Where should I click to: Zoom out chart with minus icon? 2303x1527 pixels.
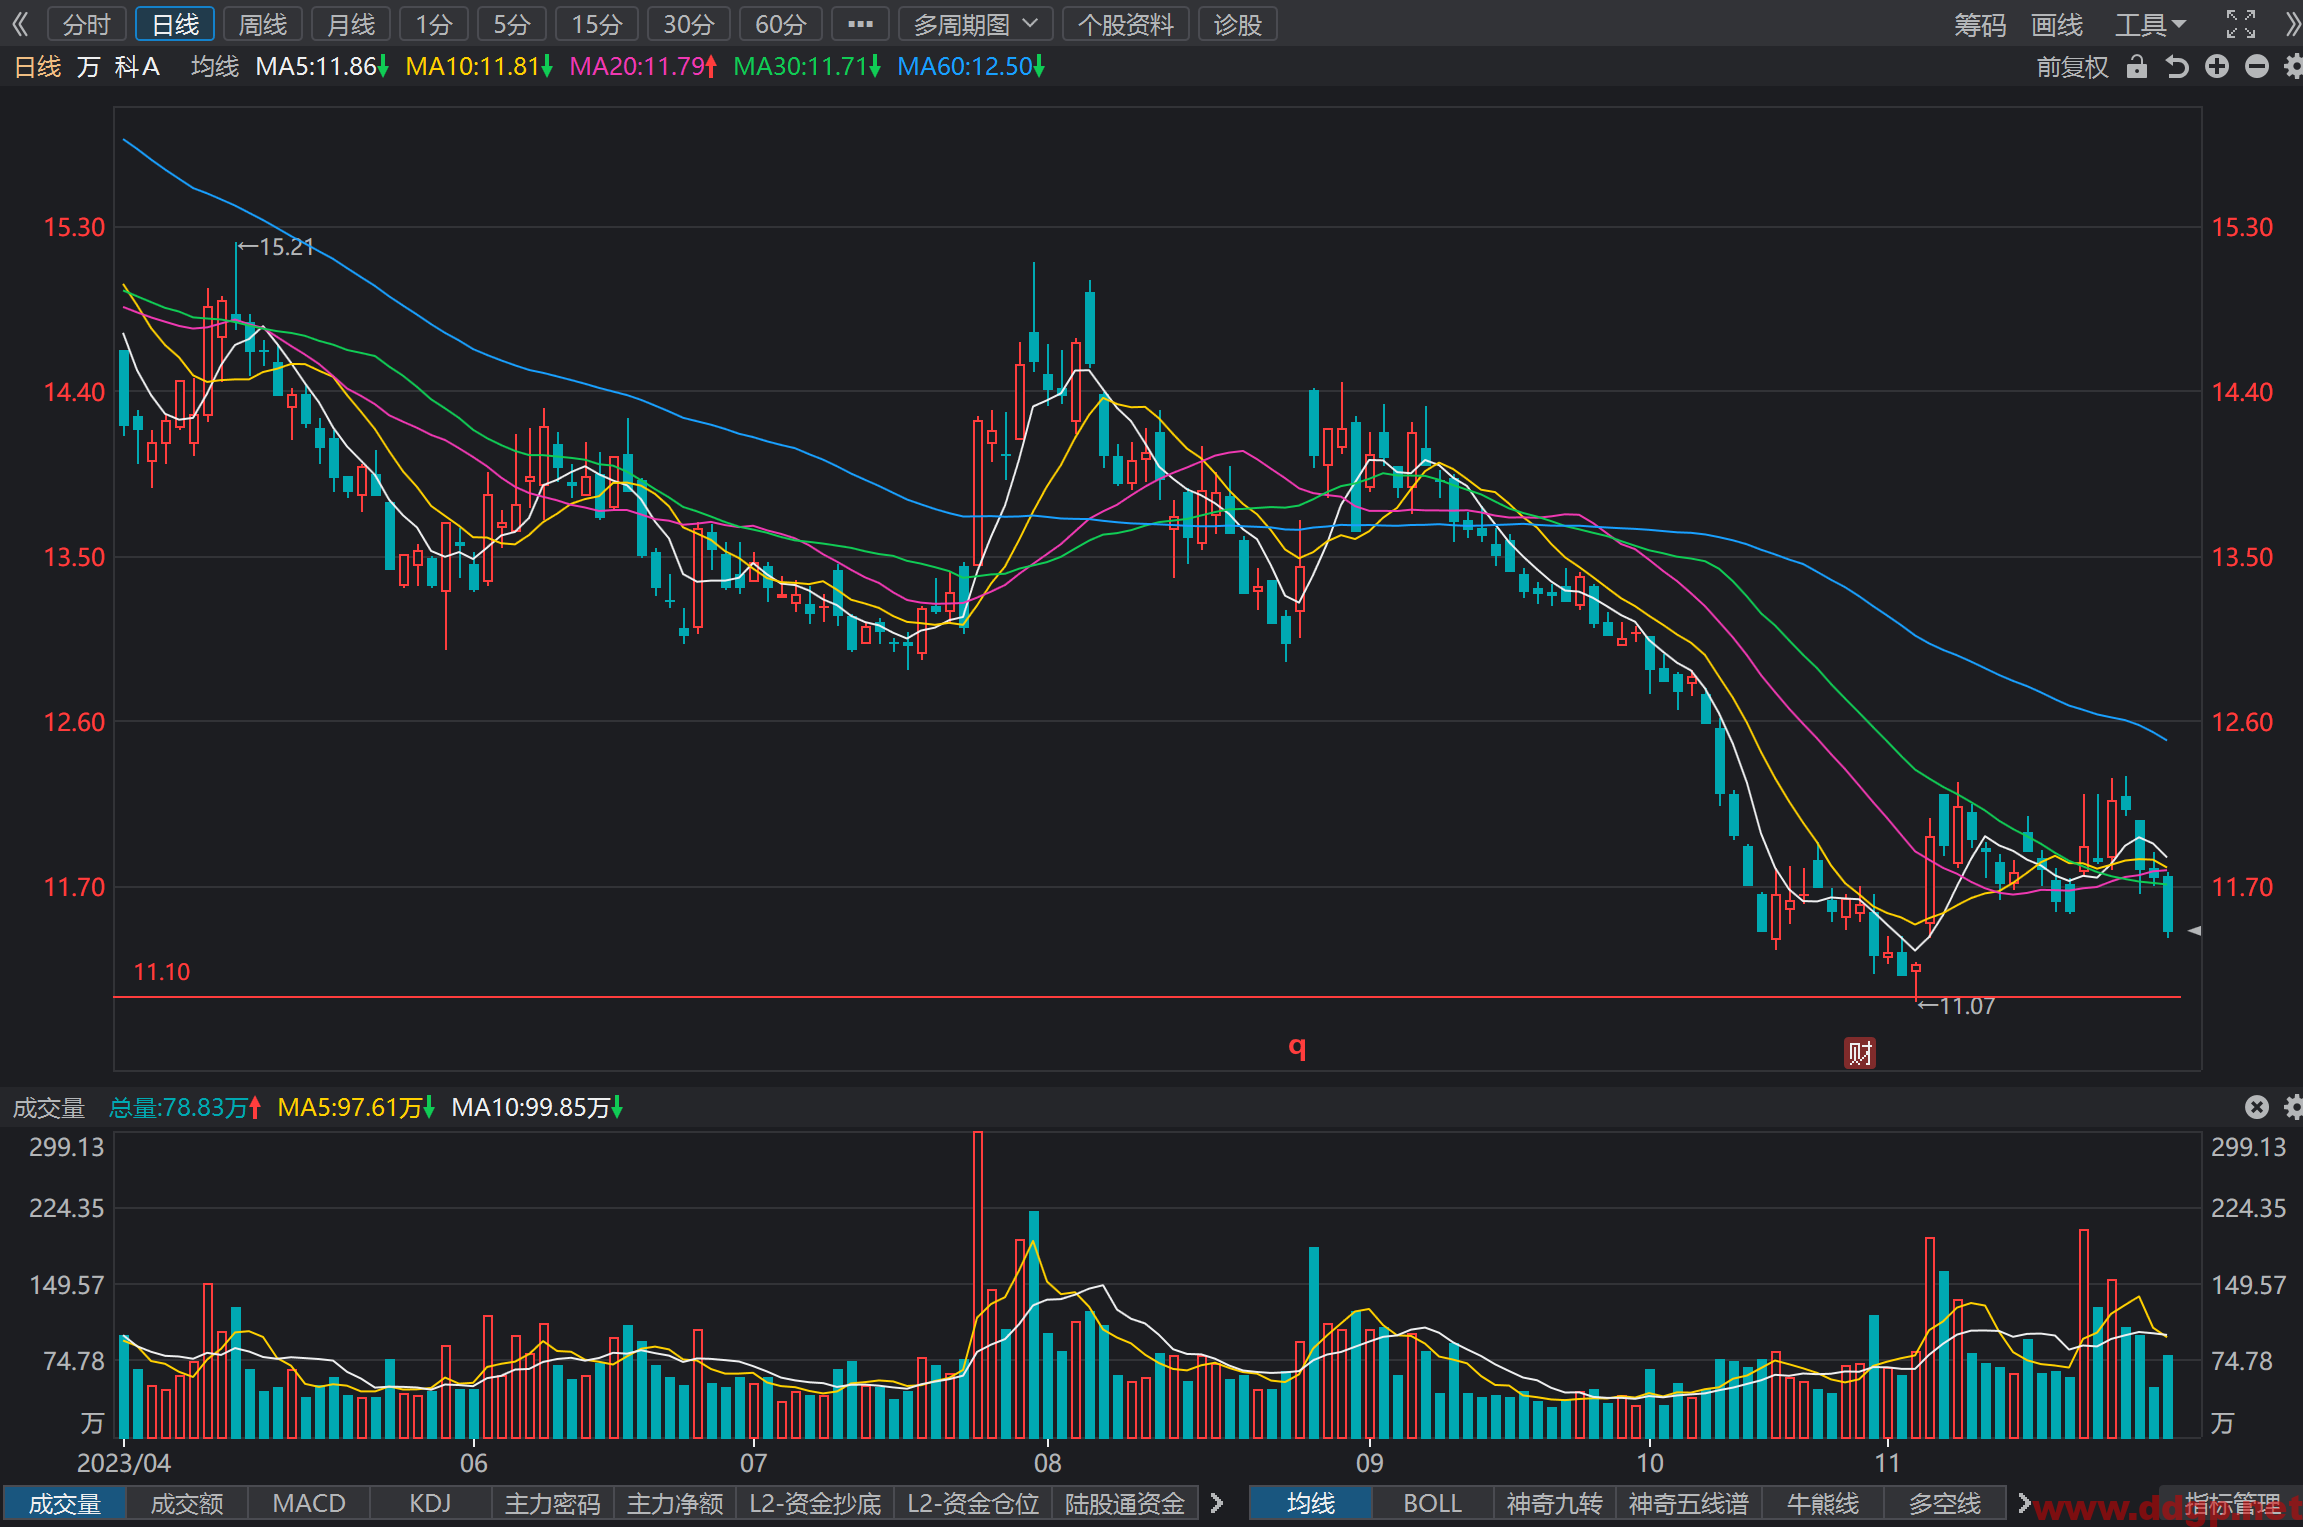[x=2257, y=67]
